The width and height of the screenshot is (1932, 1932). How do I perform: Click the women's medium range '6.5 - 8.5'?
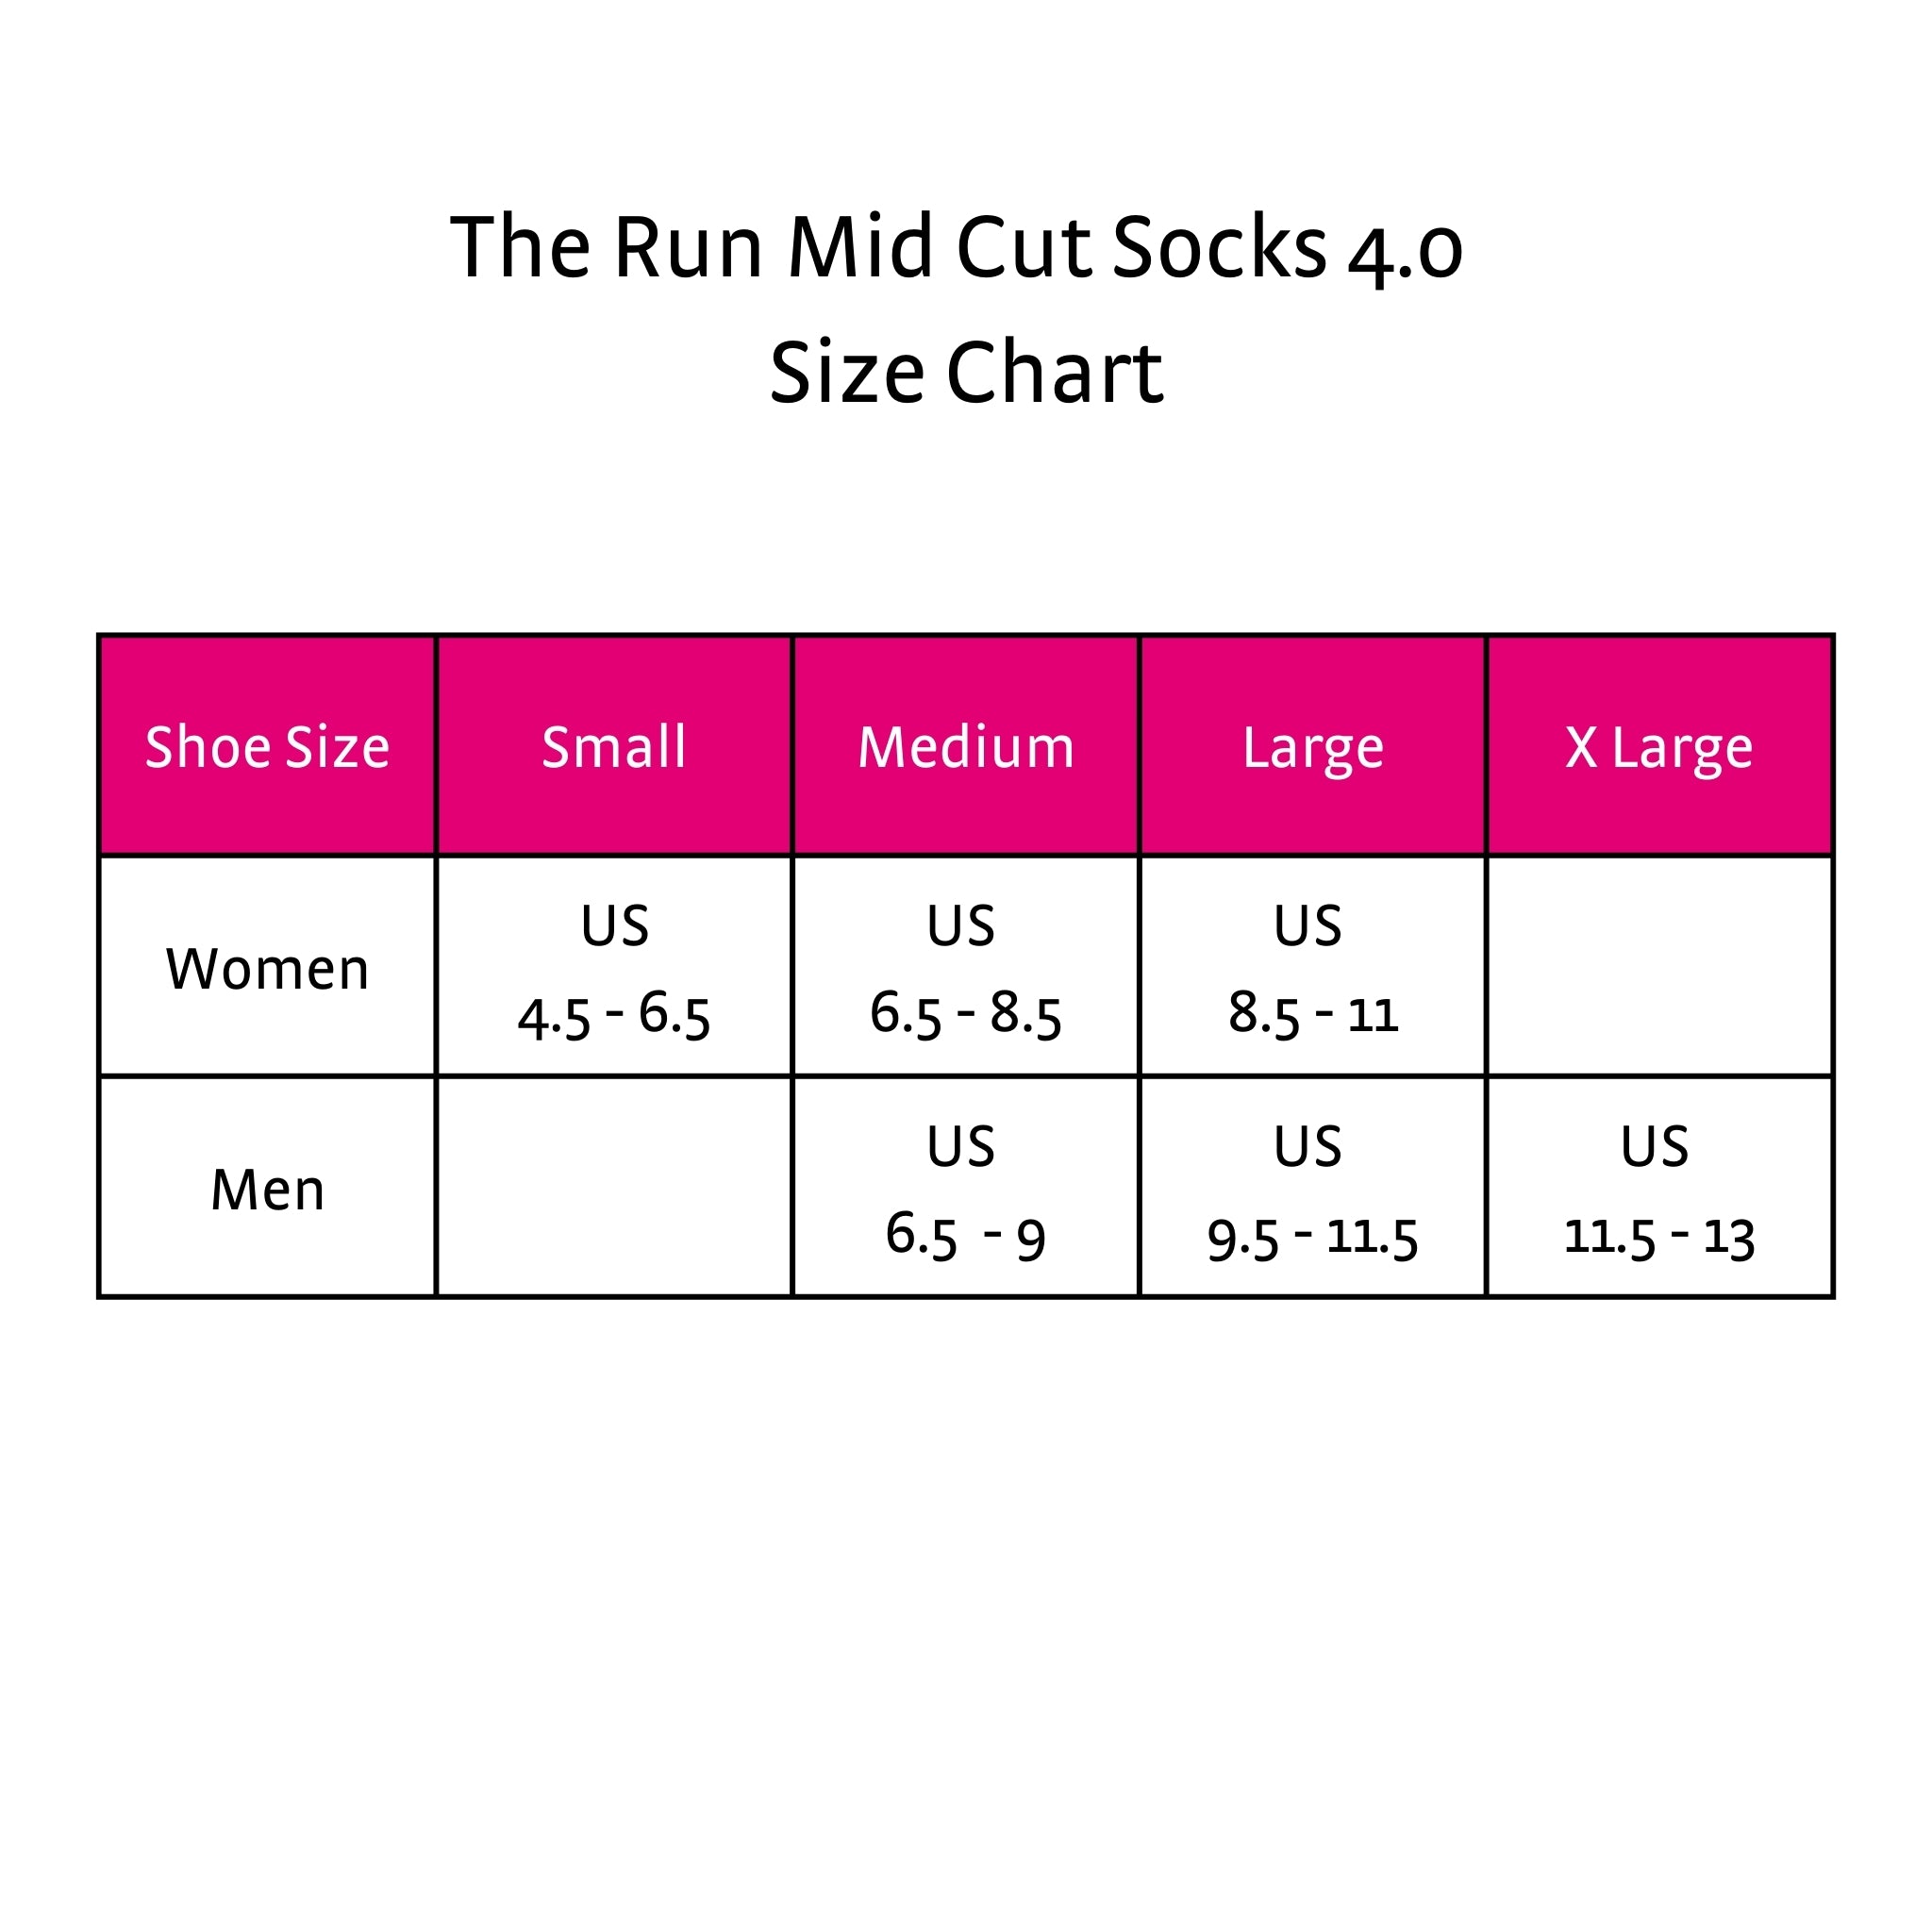point(965,1013)
